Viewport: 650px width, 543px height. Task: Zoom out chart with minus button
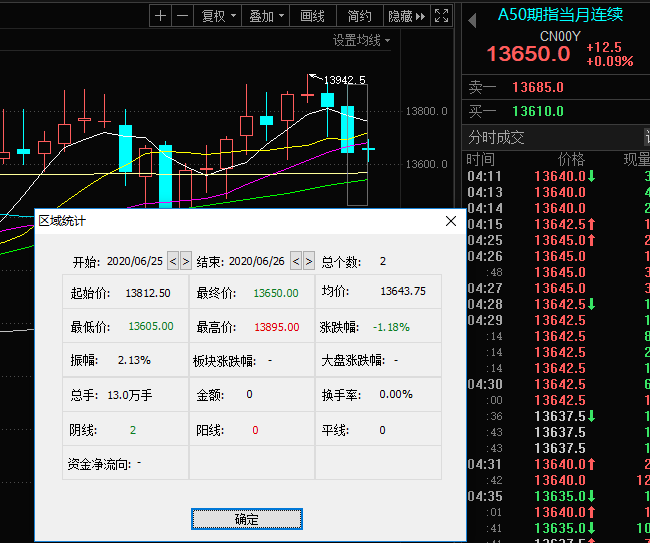point(182,16)
